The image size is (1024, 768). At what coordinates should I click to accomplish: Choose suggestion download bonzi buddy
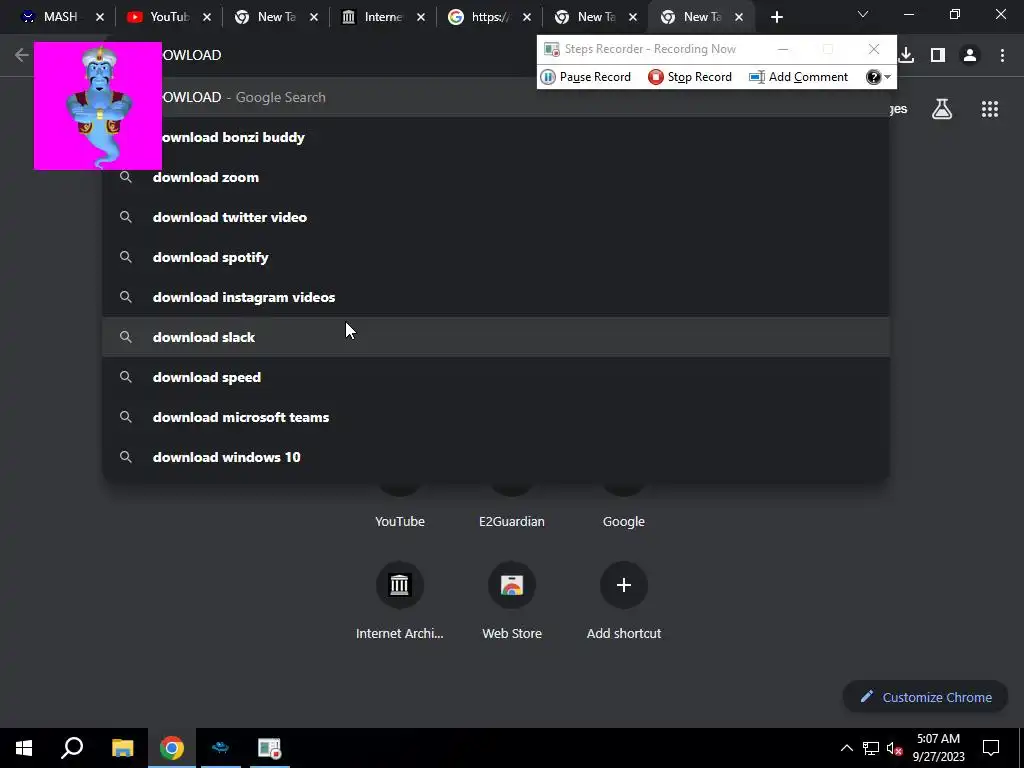click(x=496, y=137)
